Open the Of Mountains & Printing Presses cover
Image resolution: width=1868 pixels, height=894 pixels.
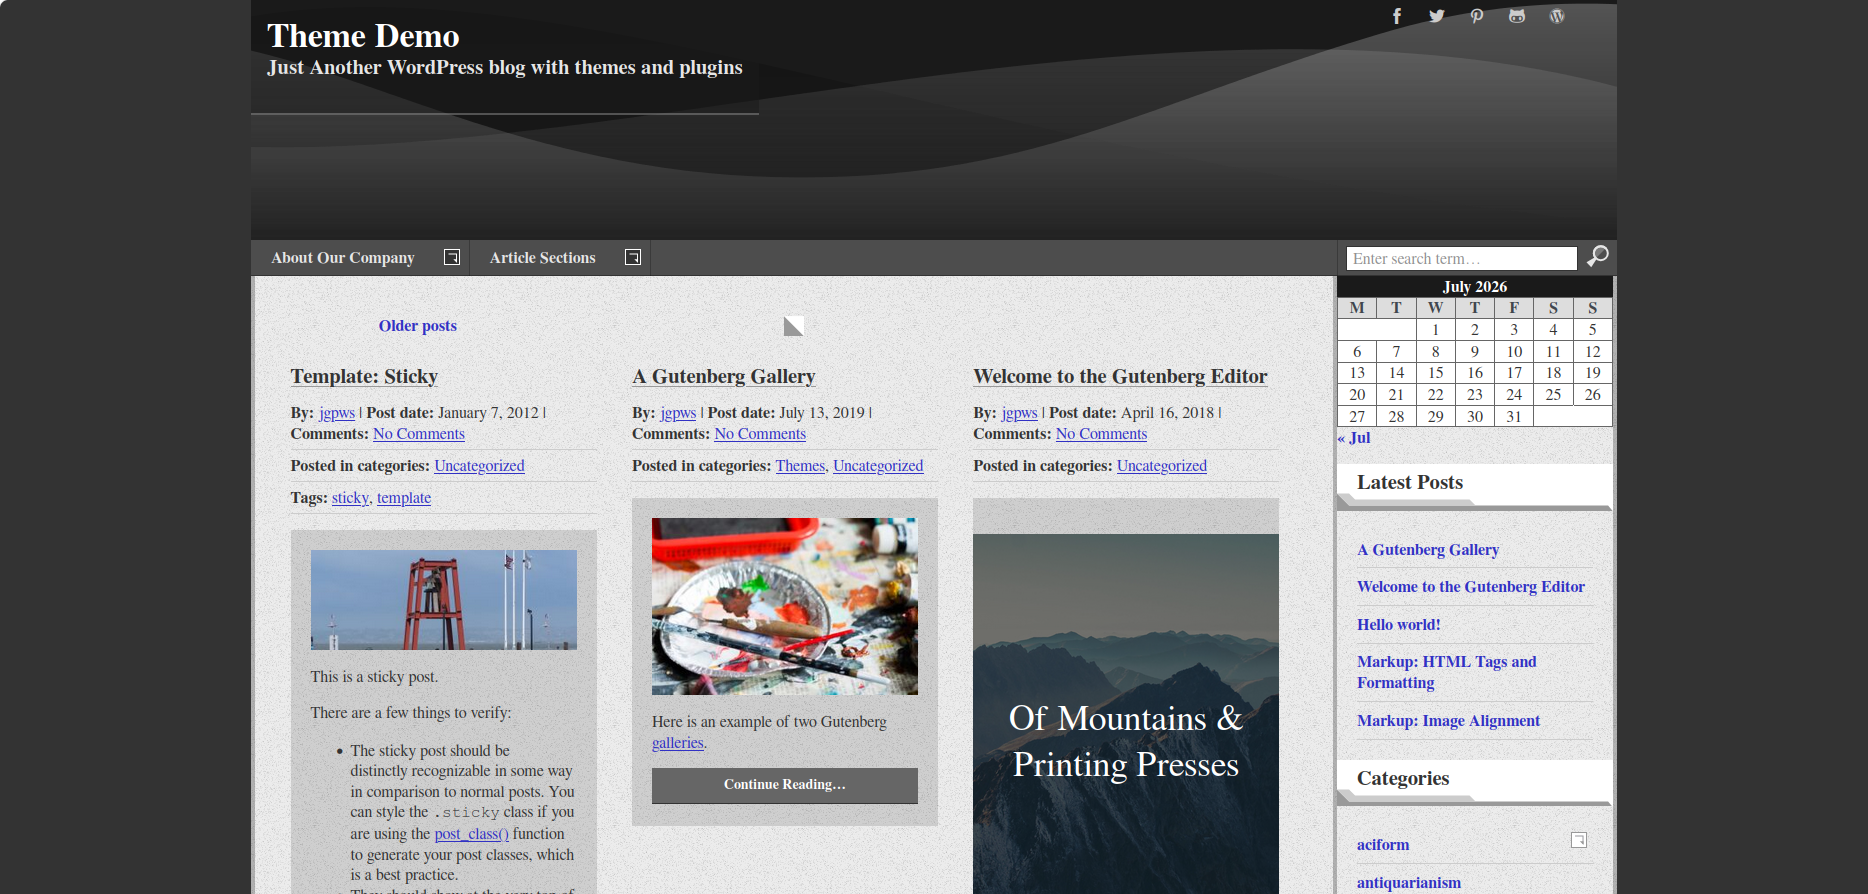tap(1126, 714)
